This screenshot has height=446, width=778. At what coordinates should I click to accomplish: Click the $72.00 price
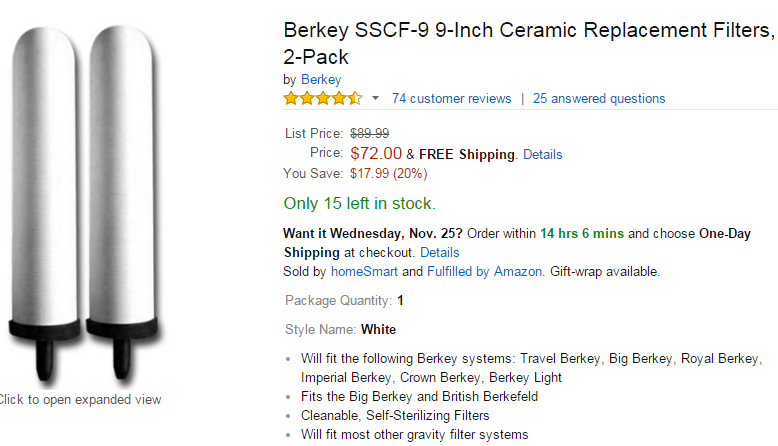point(376,153)
